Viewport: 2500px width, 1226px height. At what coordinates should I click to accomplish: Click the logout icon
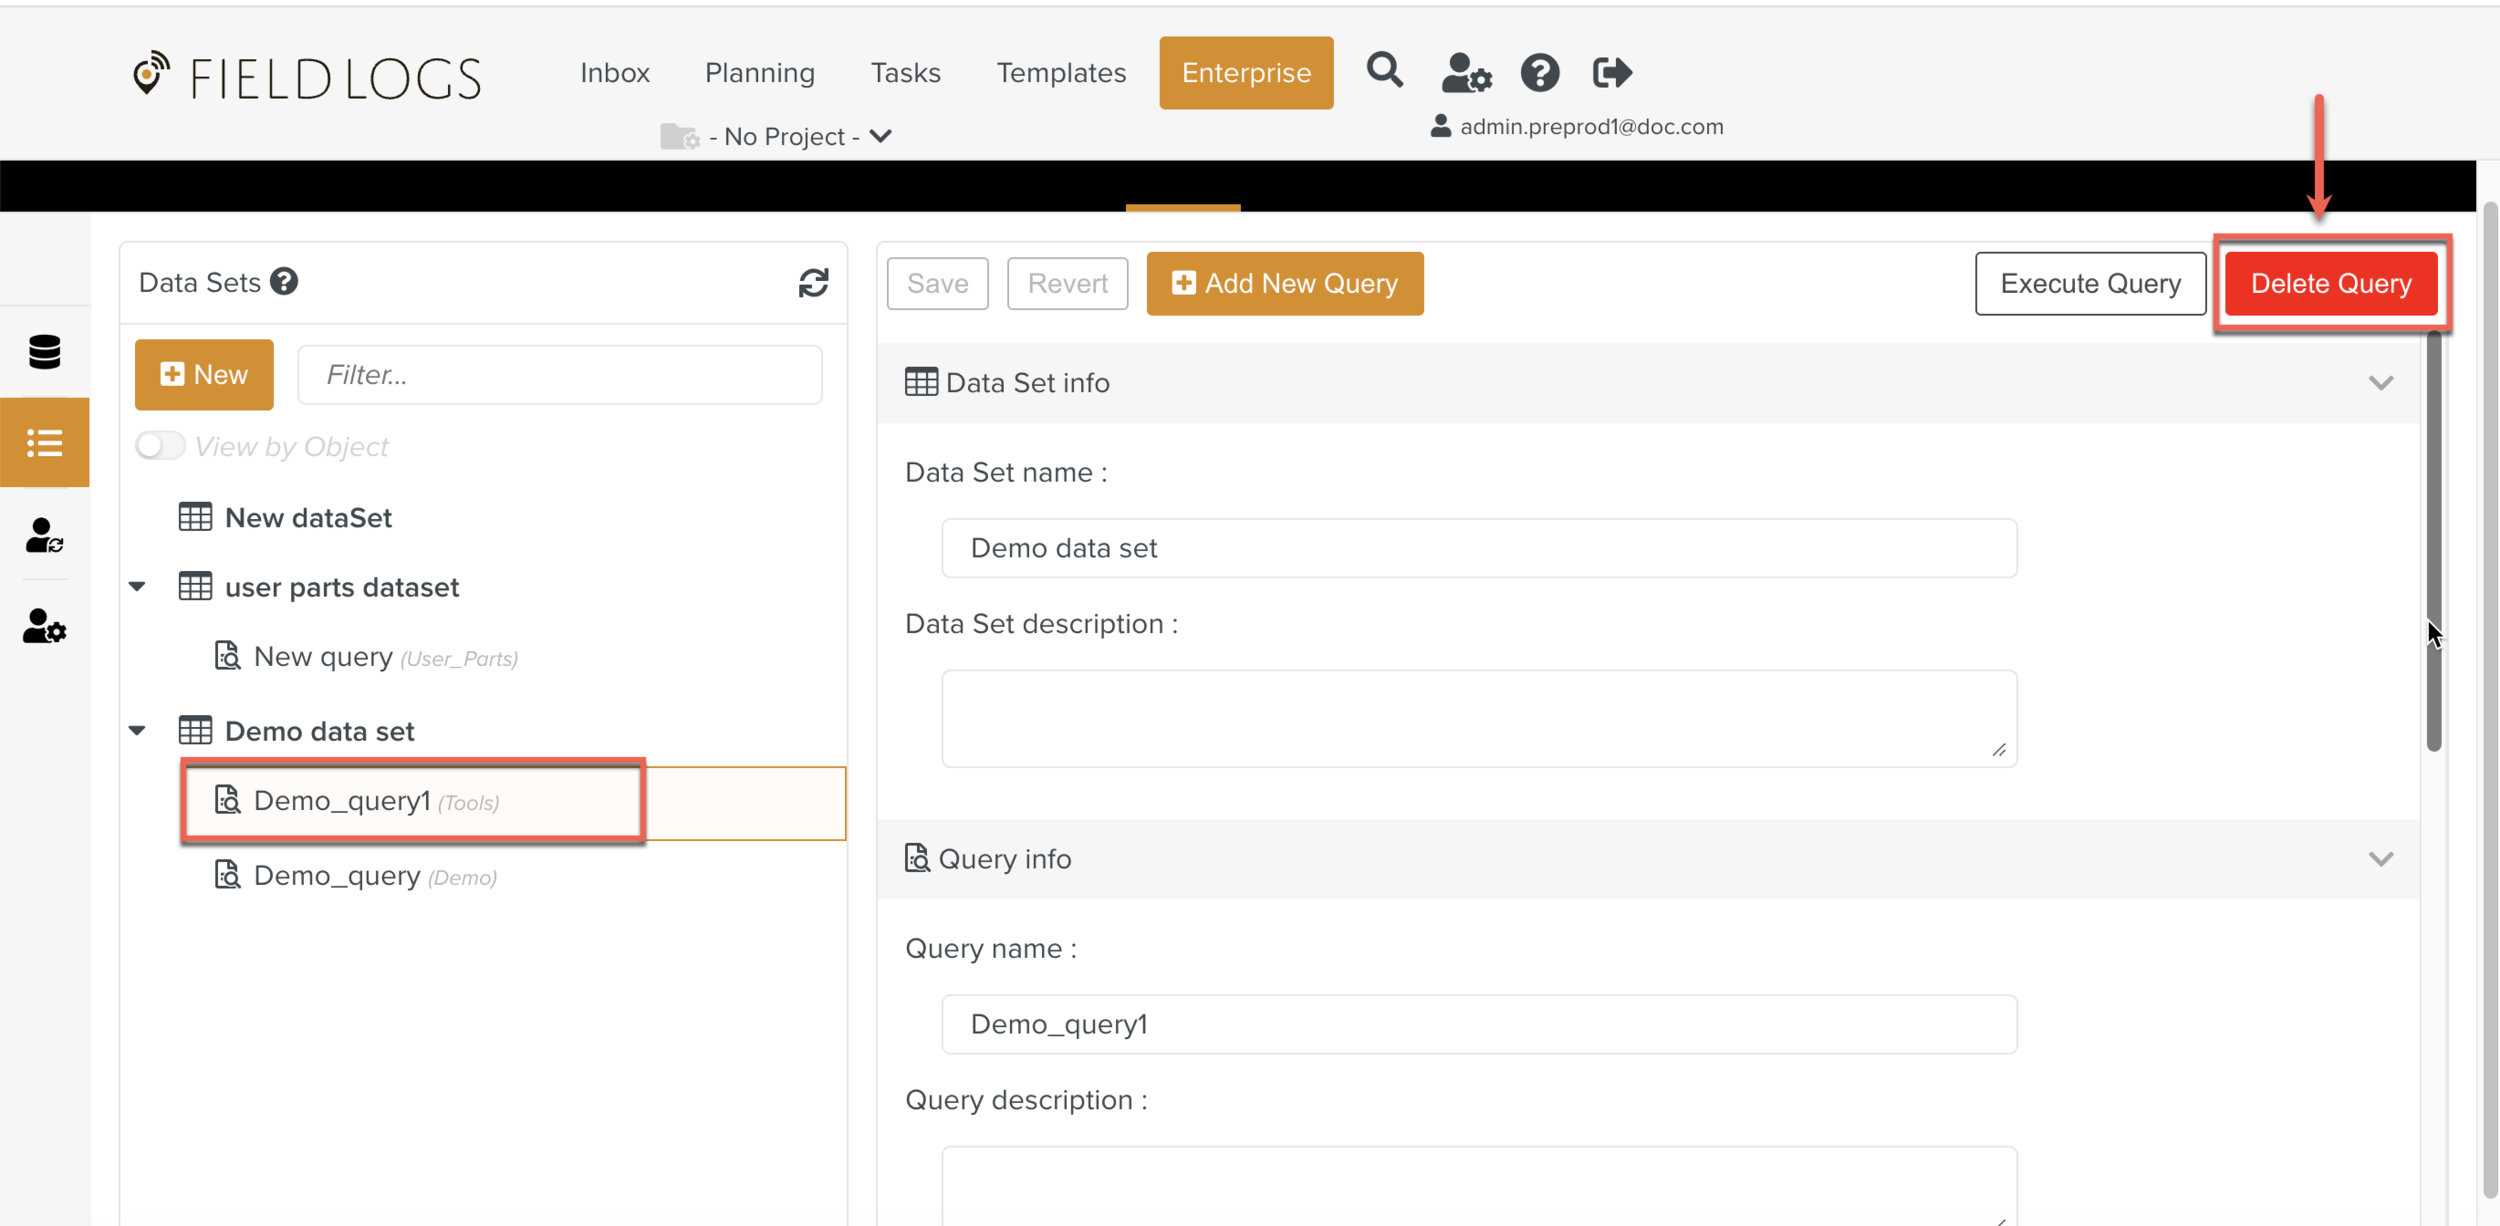click(x=1611, y=73)
